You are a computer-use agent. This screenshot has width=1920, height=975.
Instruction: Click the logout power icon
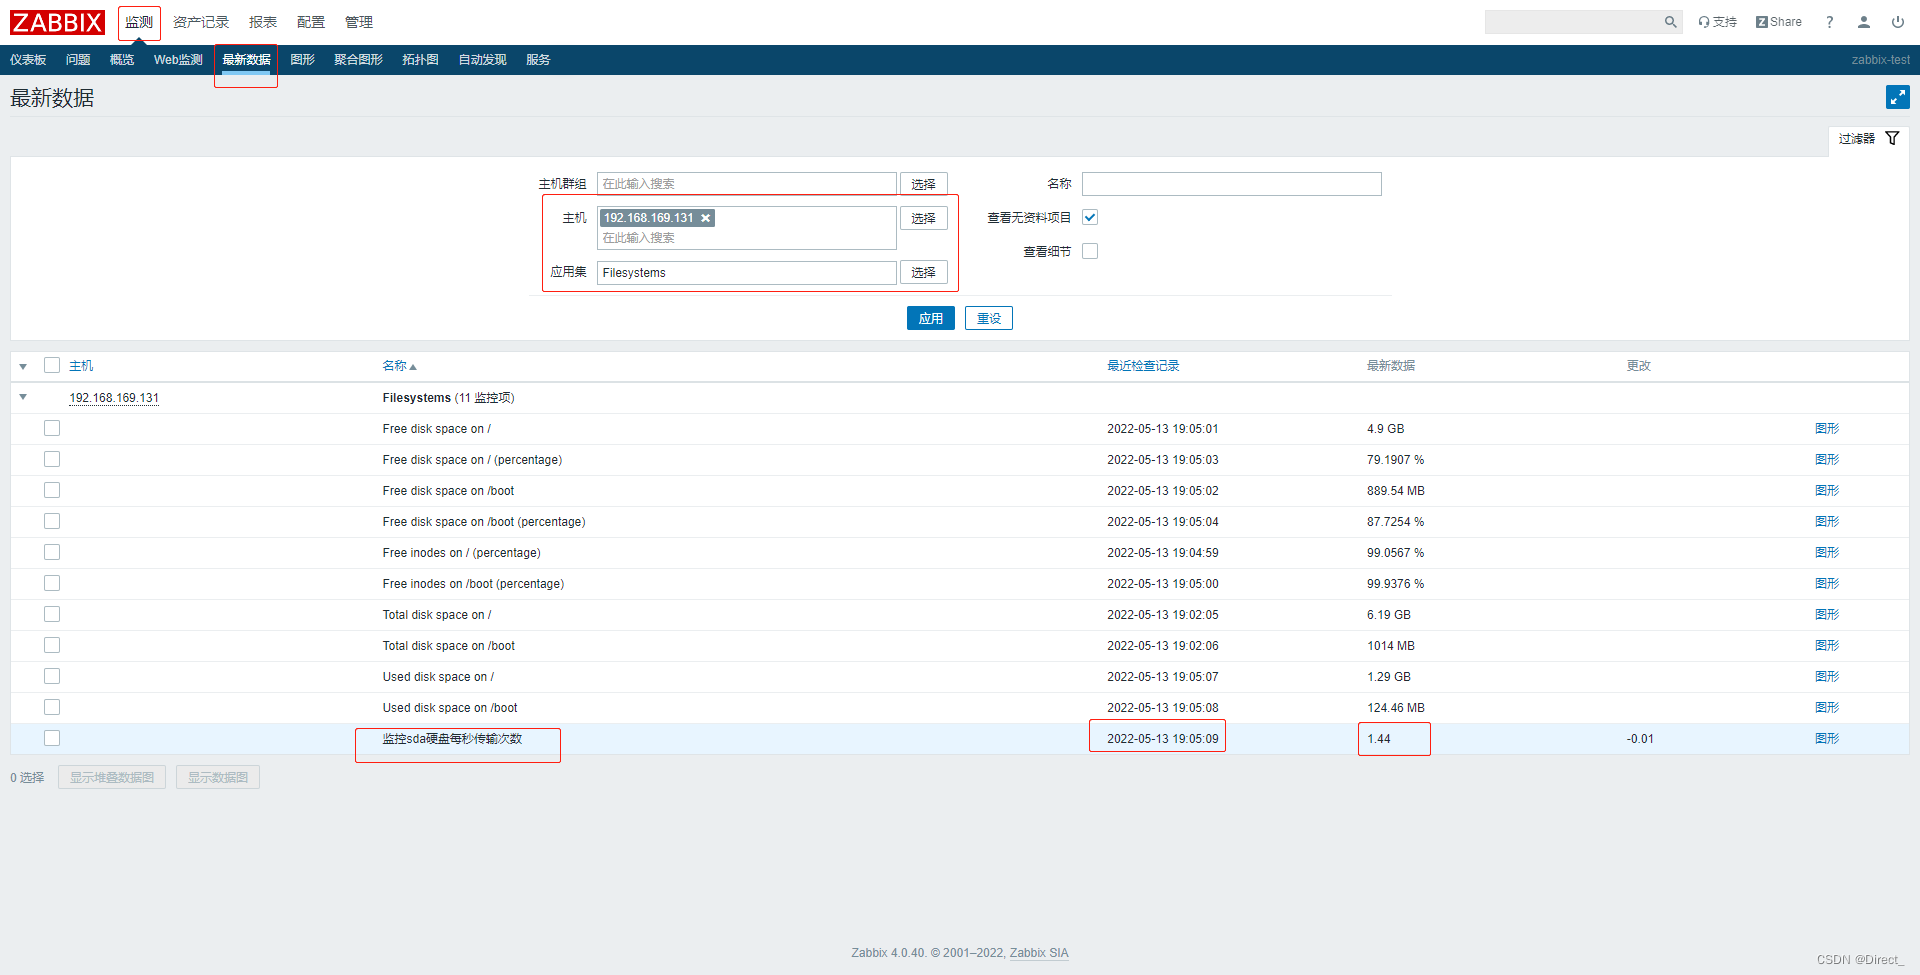click(1898, 22)
